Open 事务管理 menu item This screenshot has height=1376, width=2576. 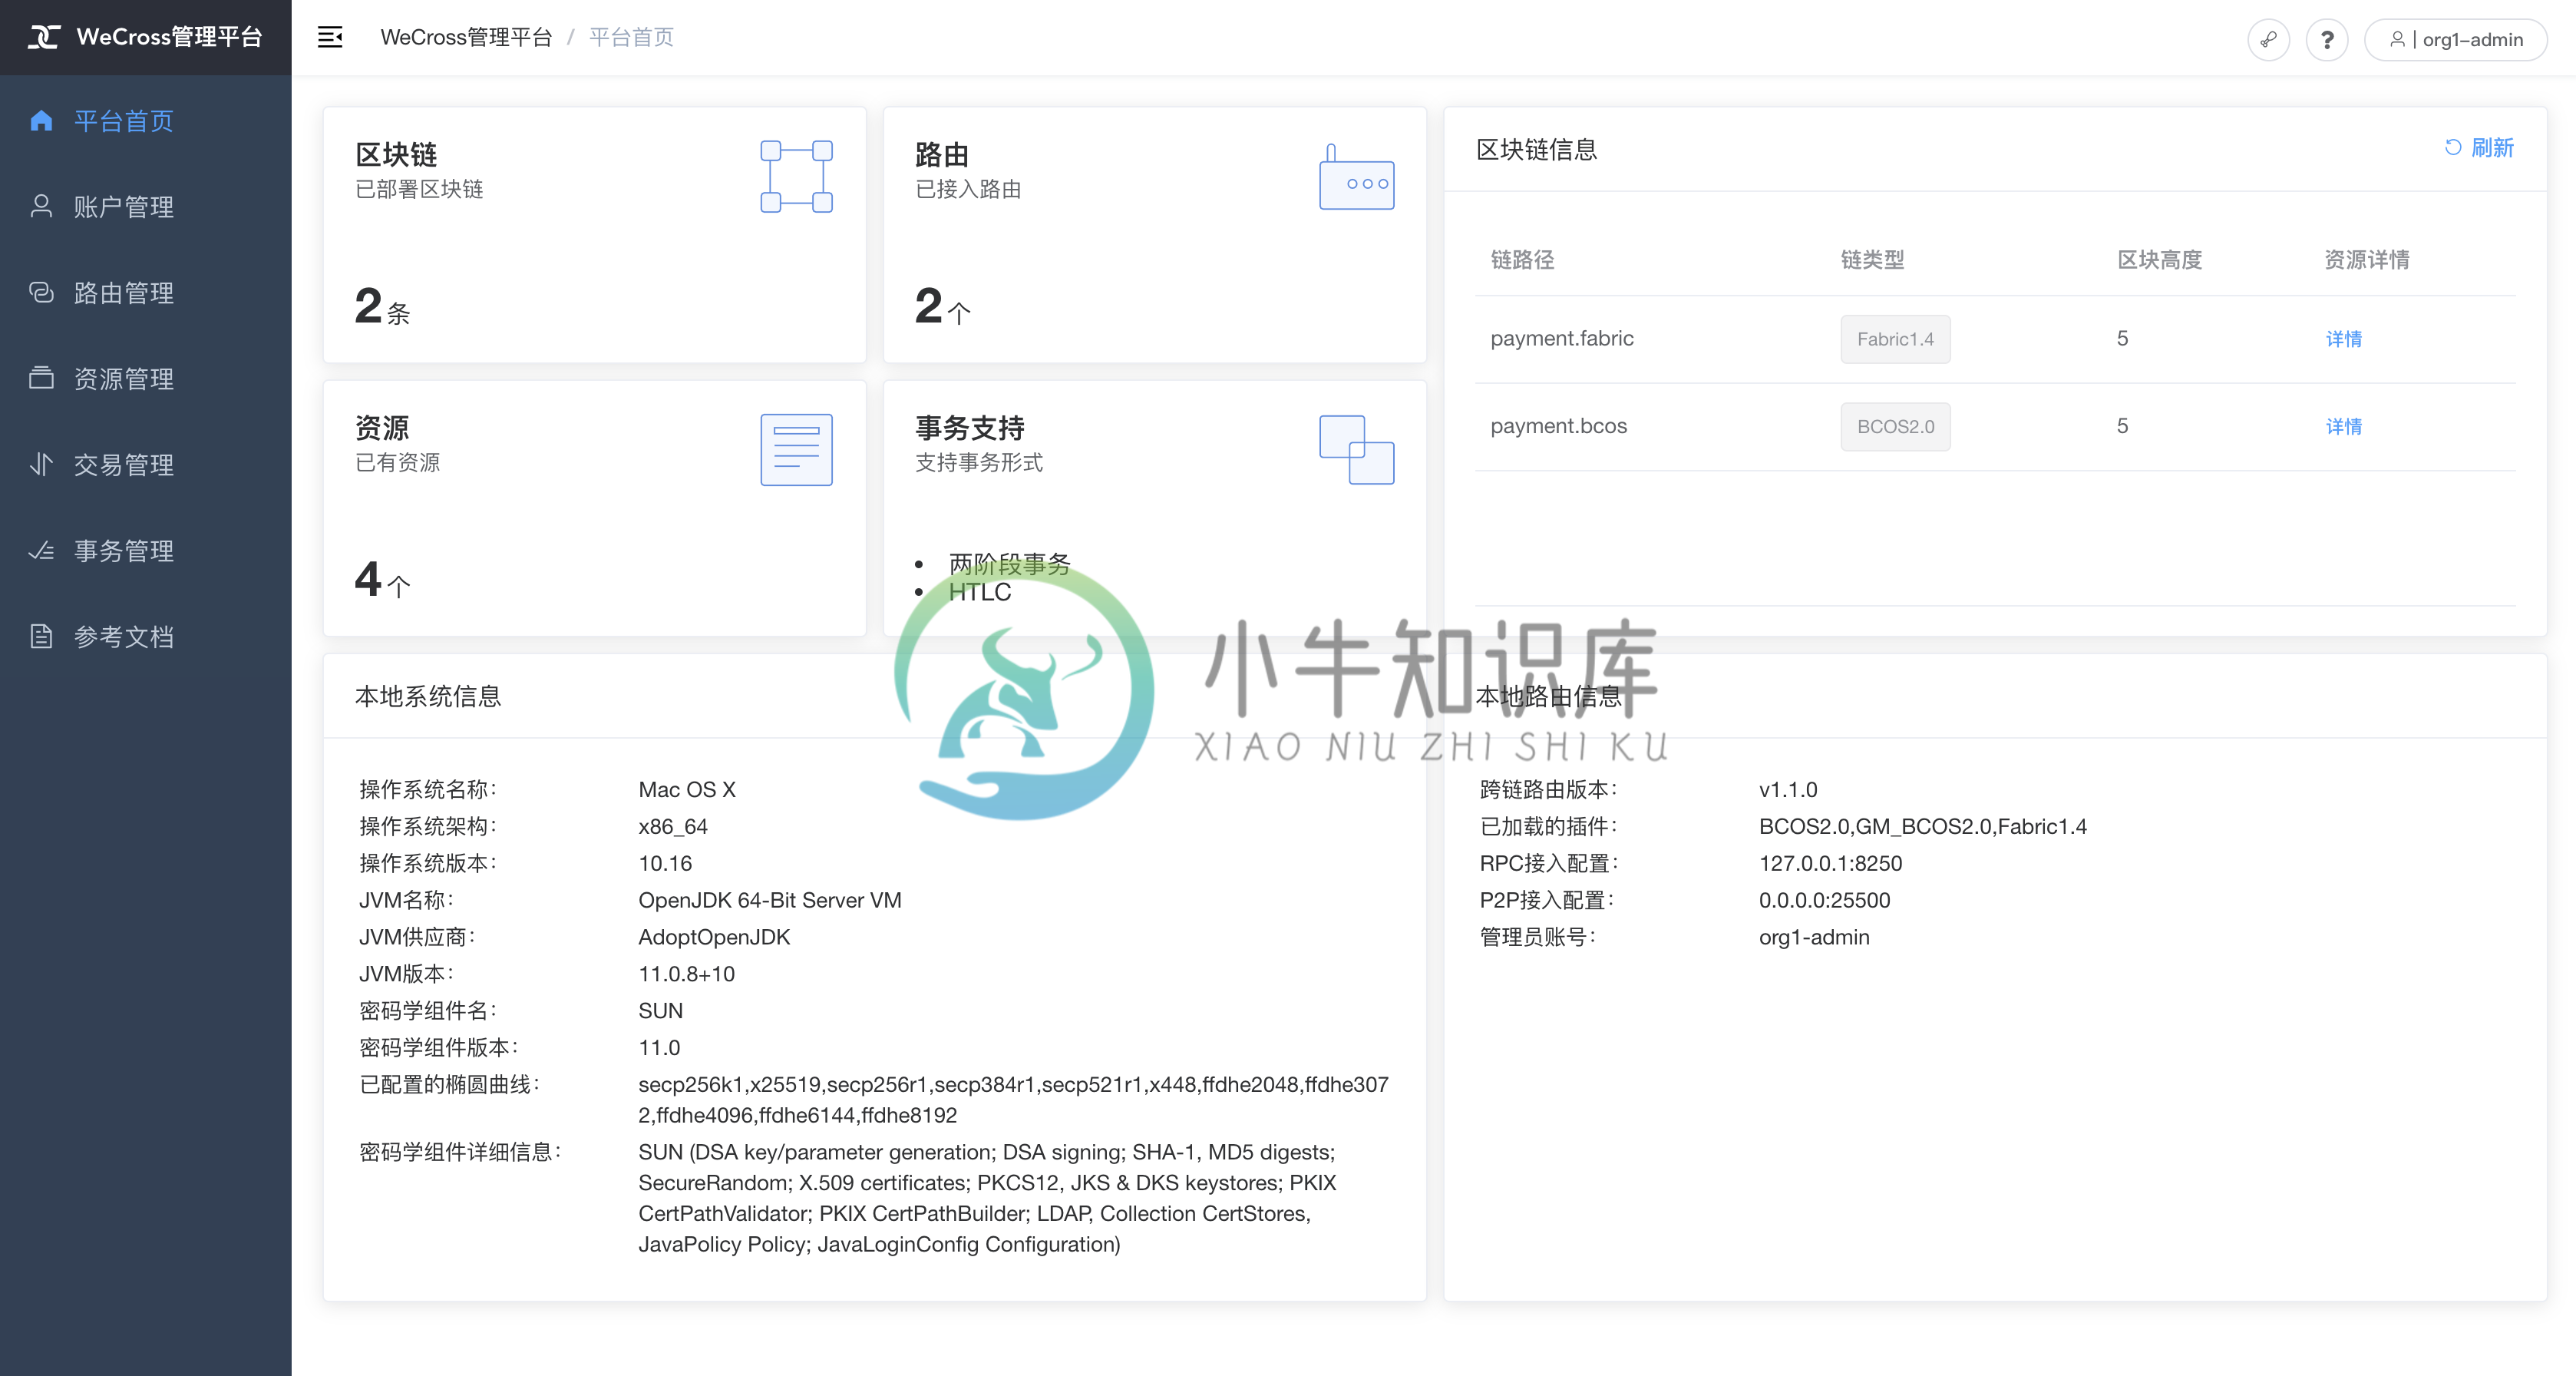[146, 550]
